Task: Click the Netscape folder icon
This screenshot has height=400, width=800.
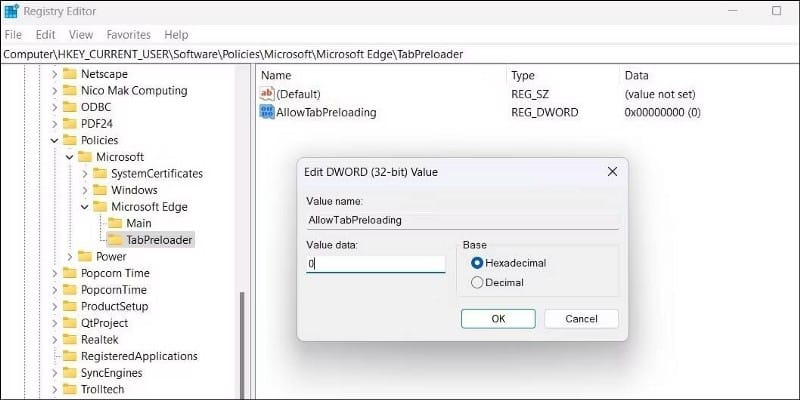Action: (69, 74)
